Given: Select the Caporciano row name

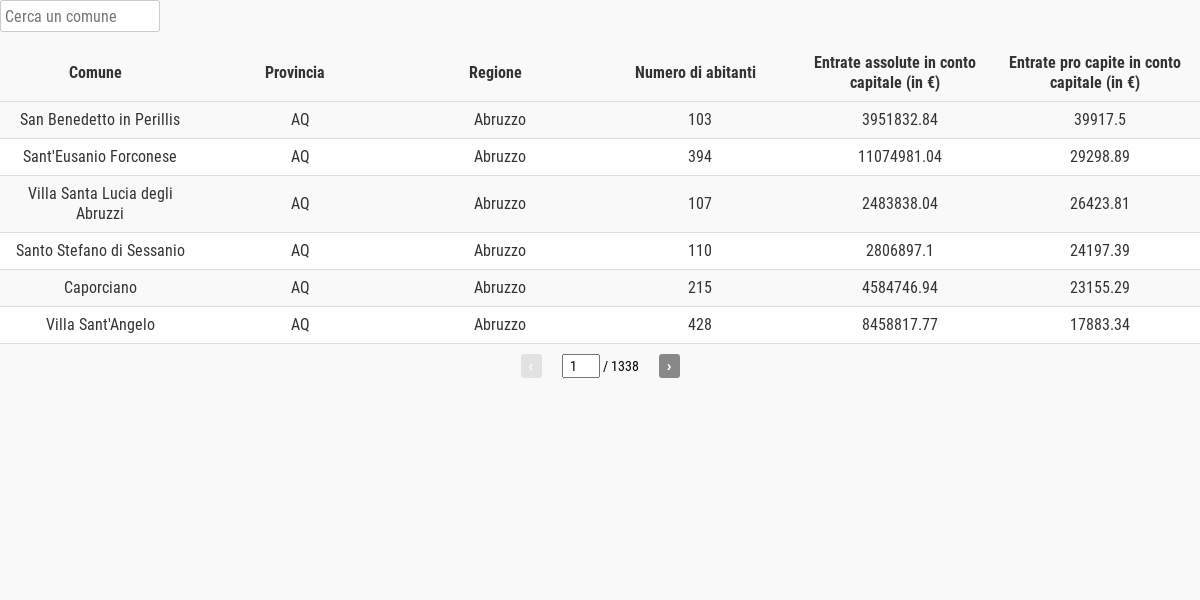Looking at the screenshot, I should (x=100, y=288).
